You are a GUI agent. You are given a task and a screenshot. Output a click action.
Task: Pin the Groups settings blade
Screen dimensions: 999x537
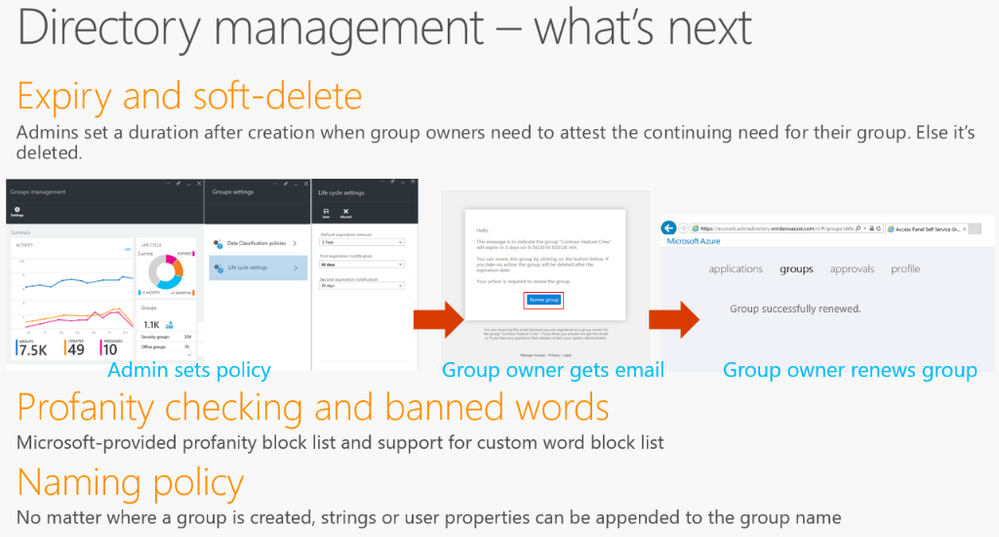[286, 183]
